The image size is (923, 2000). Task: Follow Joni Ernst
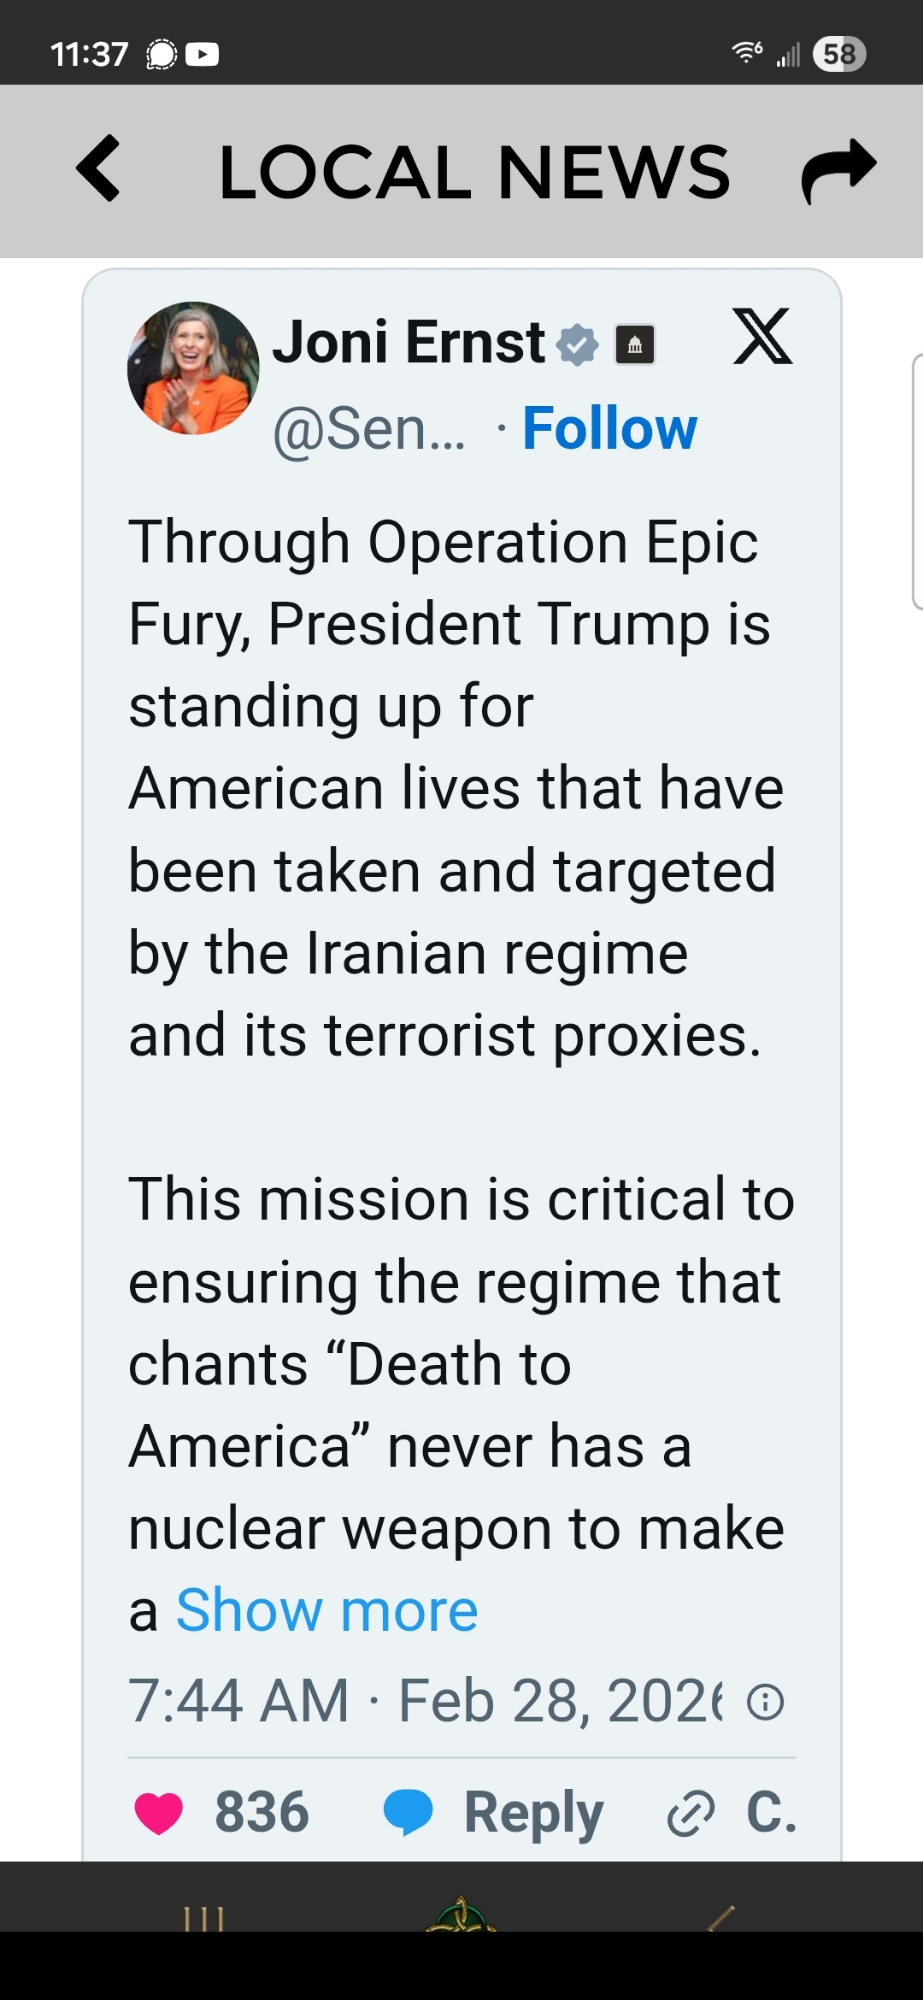pyautogui.click(x=609, y=429)
